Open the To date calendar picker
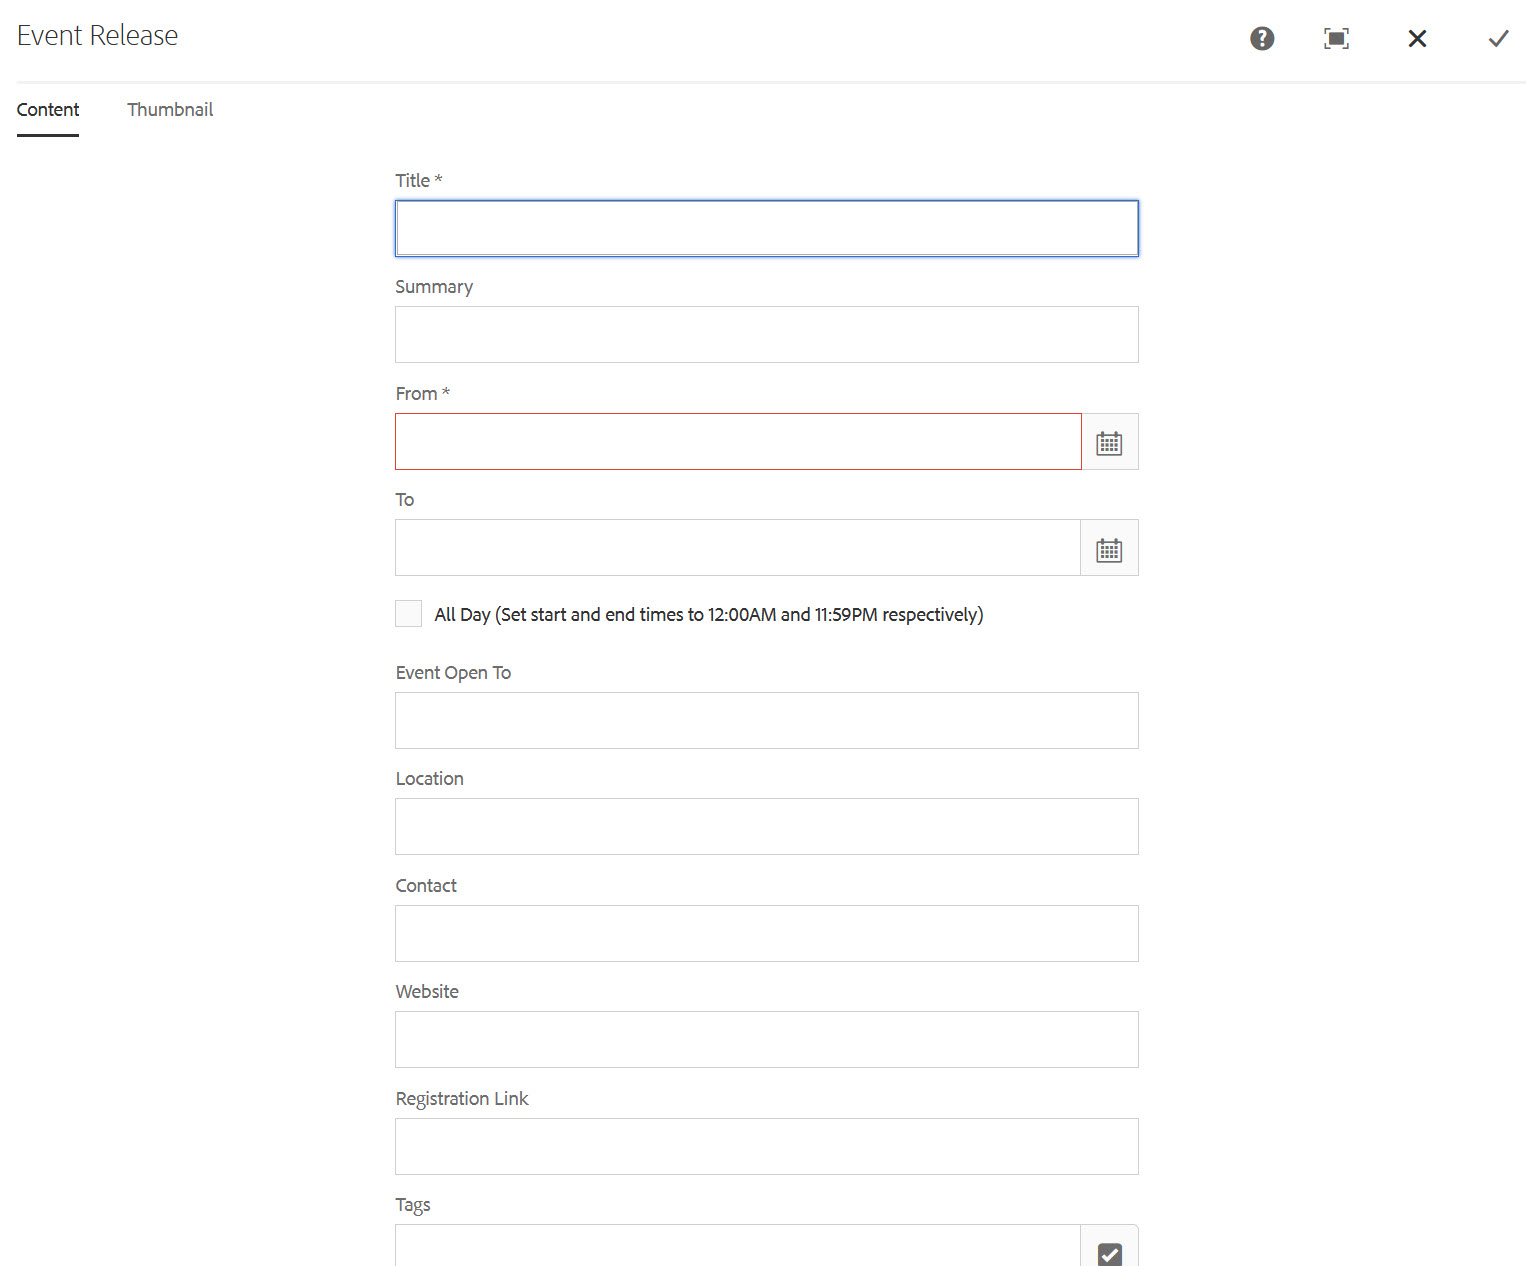 pyautogui.click(x=1109, y=548)
